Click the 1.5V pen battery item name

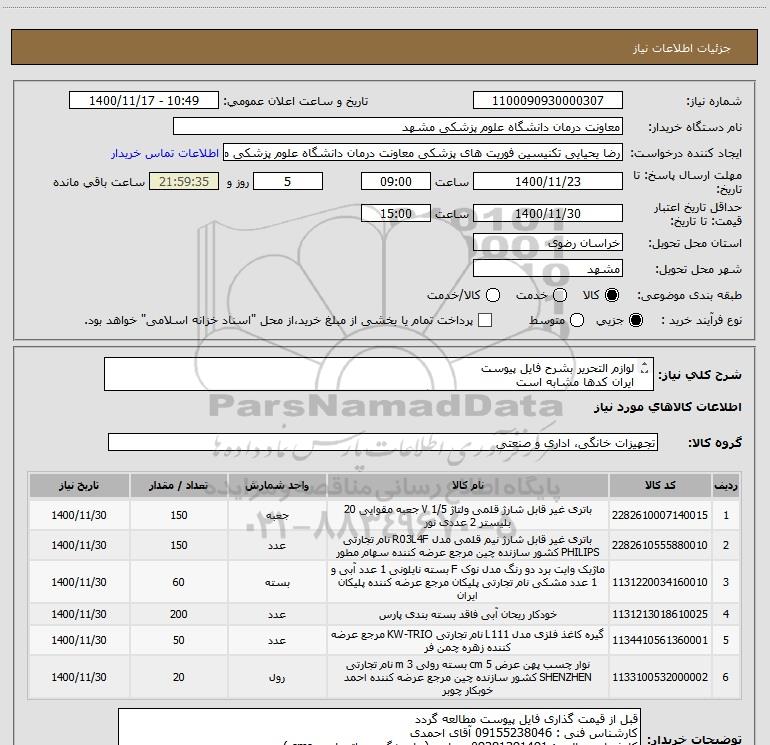468,516
